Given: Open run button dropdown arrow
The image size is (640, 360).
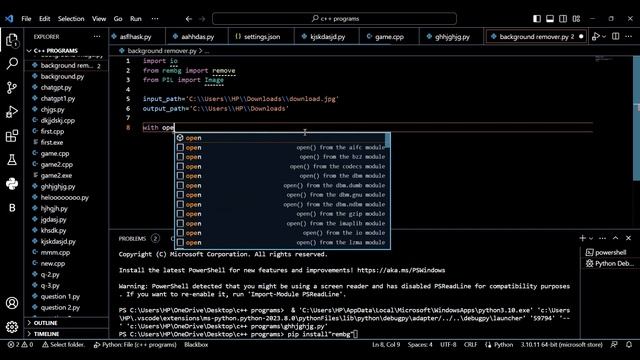Looking at the screenshot, I should coord(604,37).
